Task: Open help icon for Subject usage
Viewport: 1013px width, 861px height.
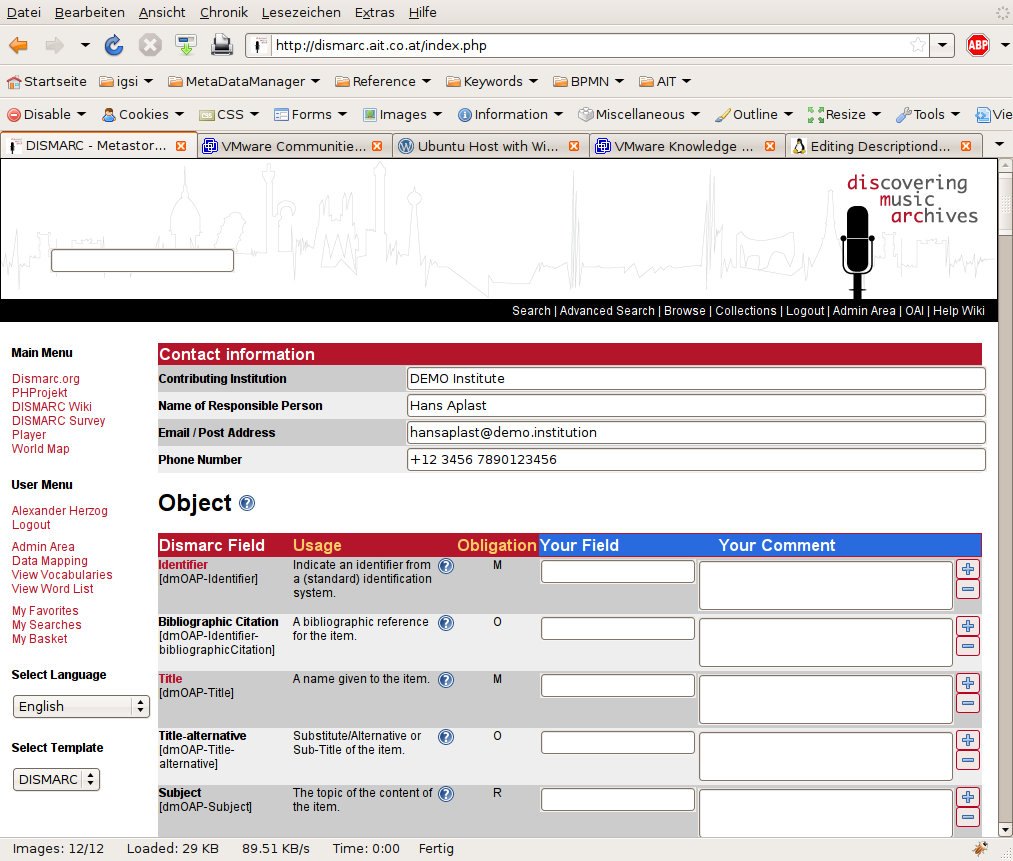Action: click(446, 794)
